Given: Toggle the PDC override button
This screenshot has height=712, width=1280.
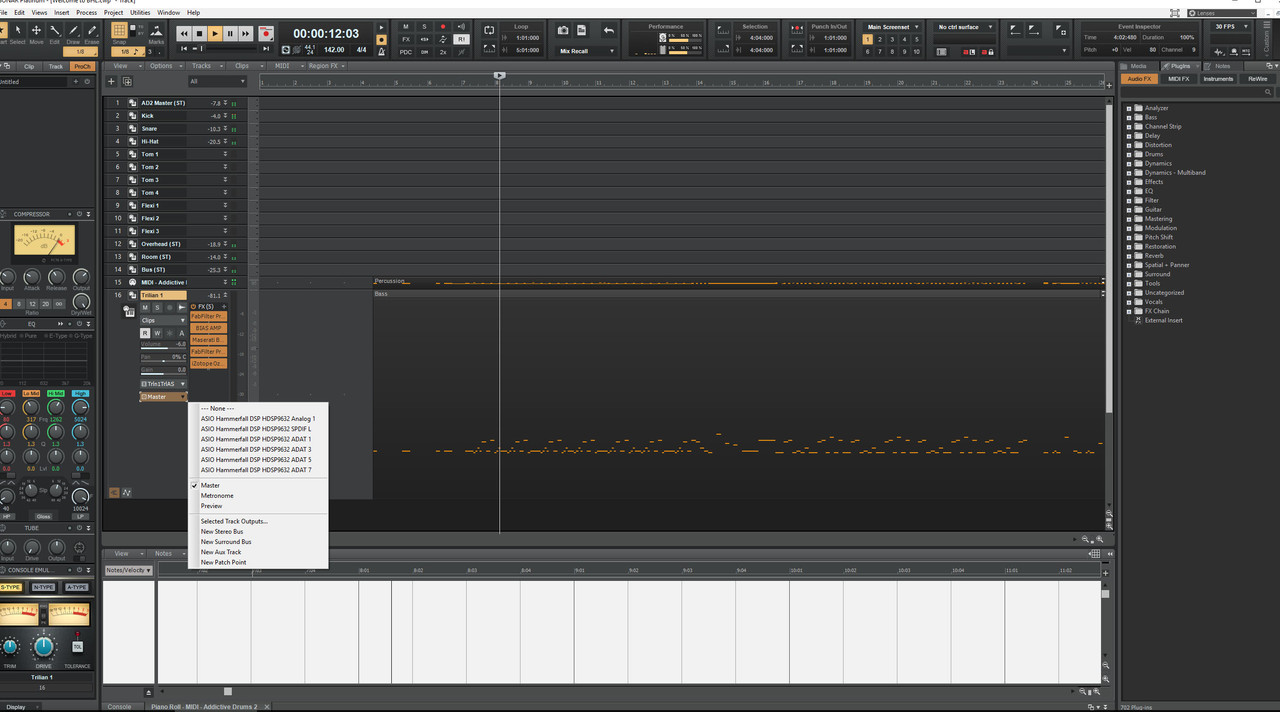Looking at the screenshot, I should (406, 51).
